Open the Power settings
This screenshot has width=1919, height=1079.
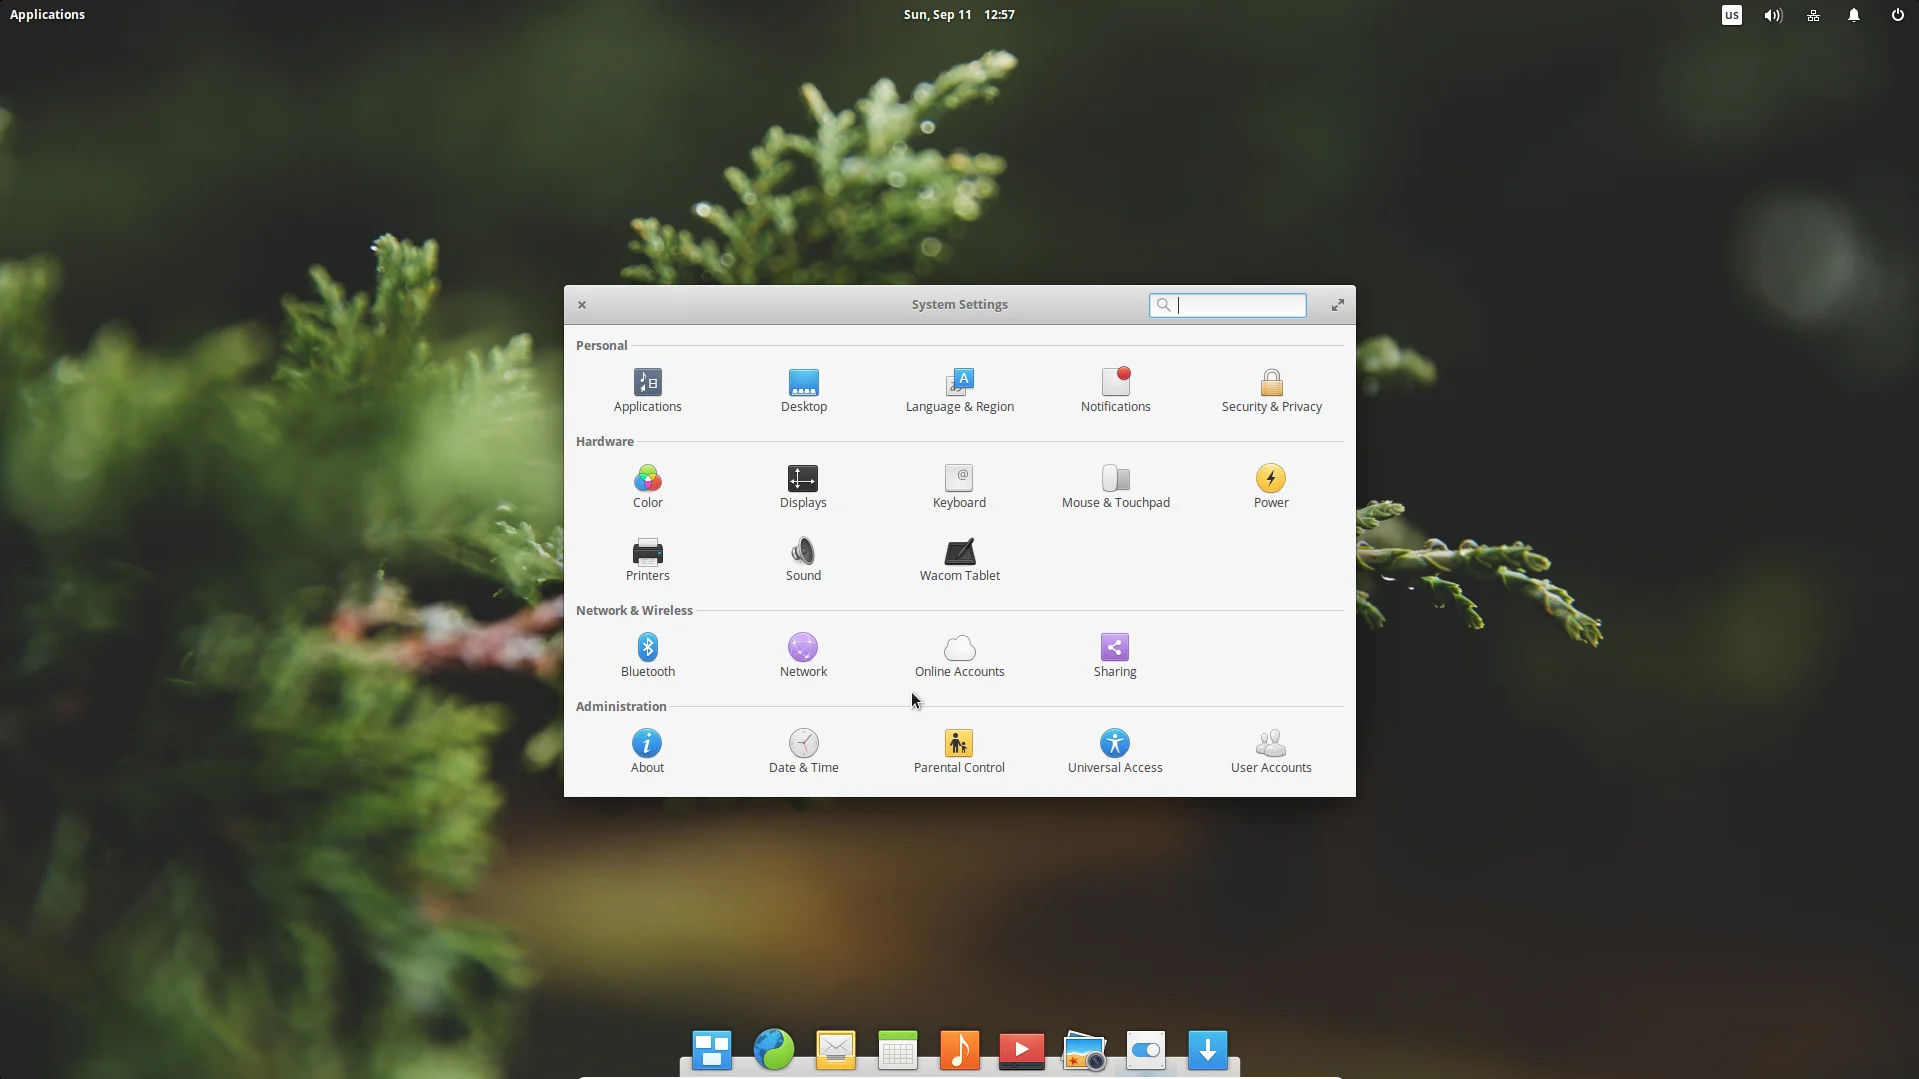point(1271,487)
